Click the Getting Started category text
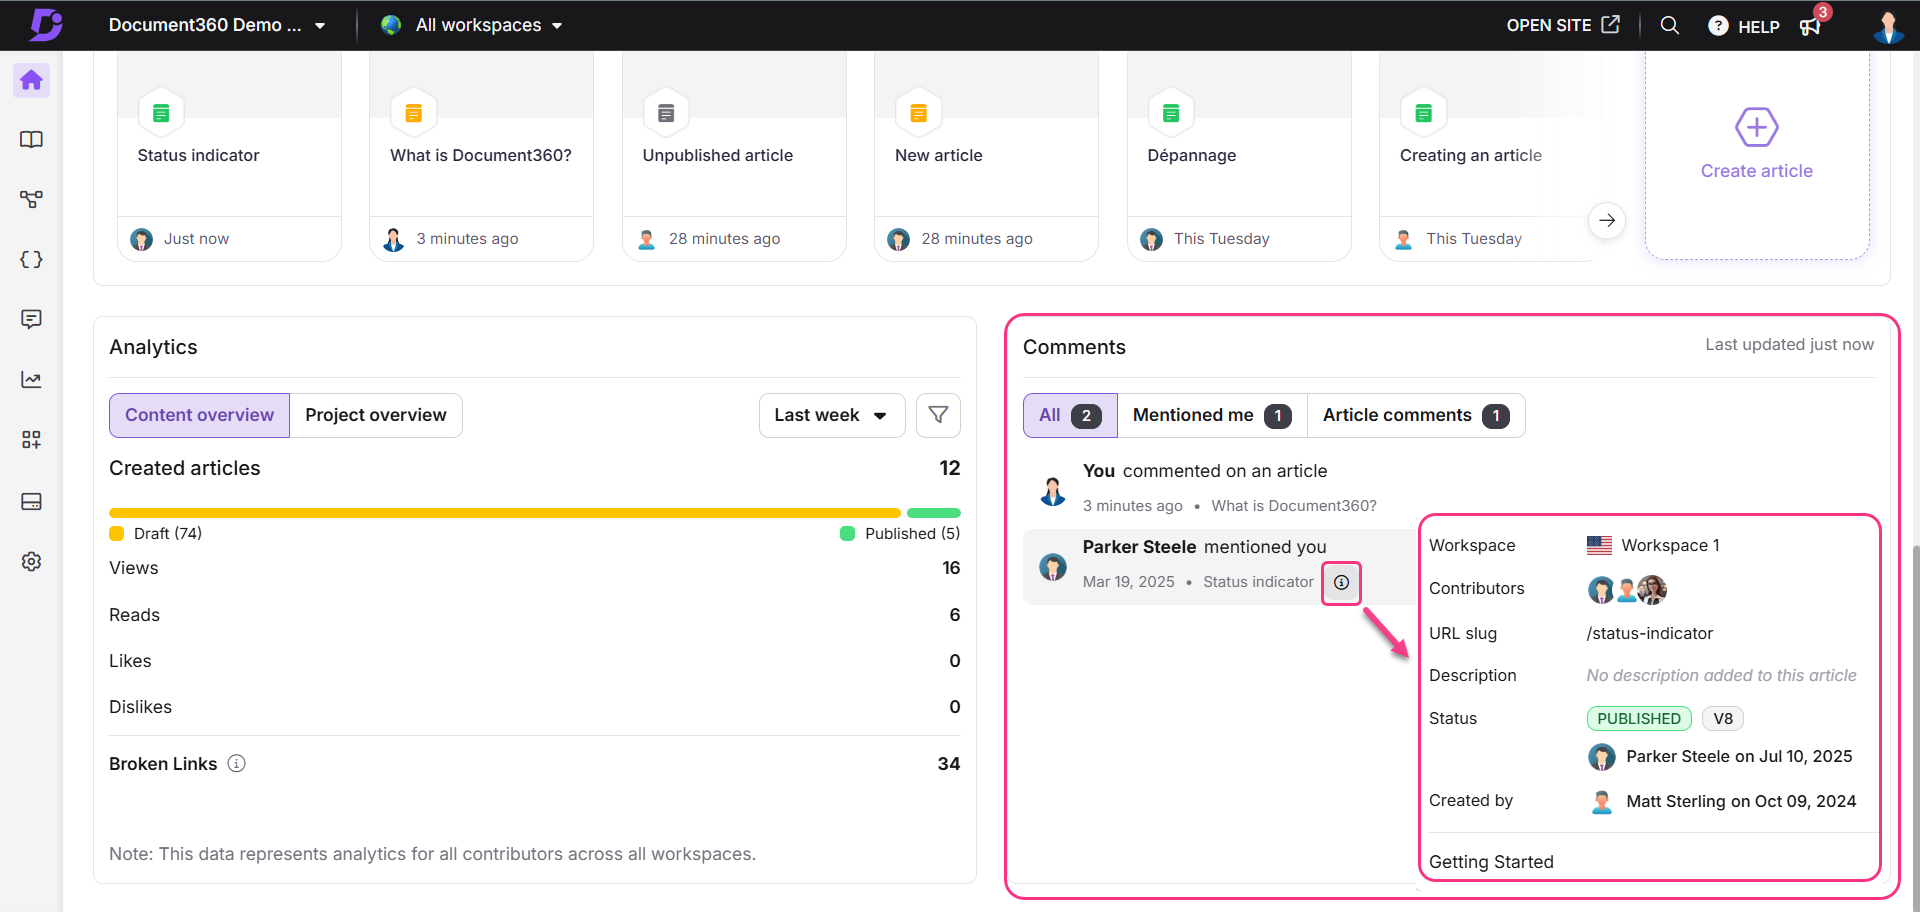This screenshot has width=1920, height=912. point(1491,862)
